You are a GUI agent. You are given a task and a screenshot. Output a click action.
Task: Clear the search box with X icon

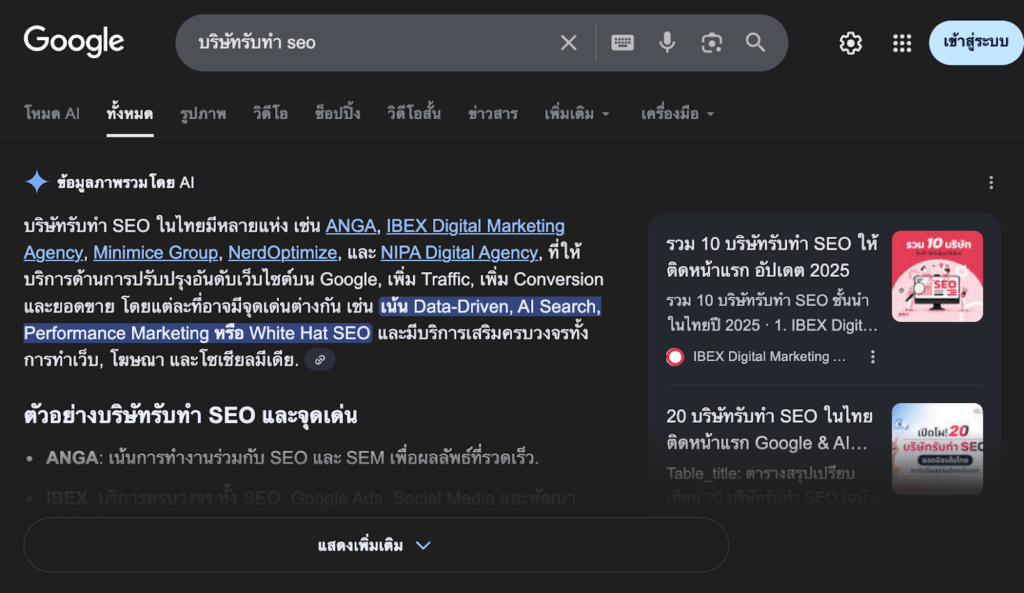568,43
